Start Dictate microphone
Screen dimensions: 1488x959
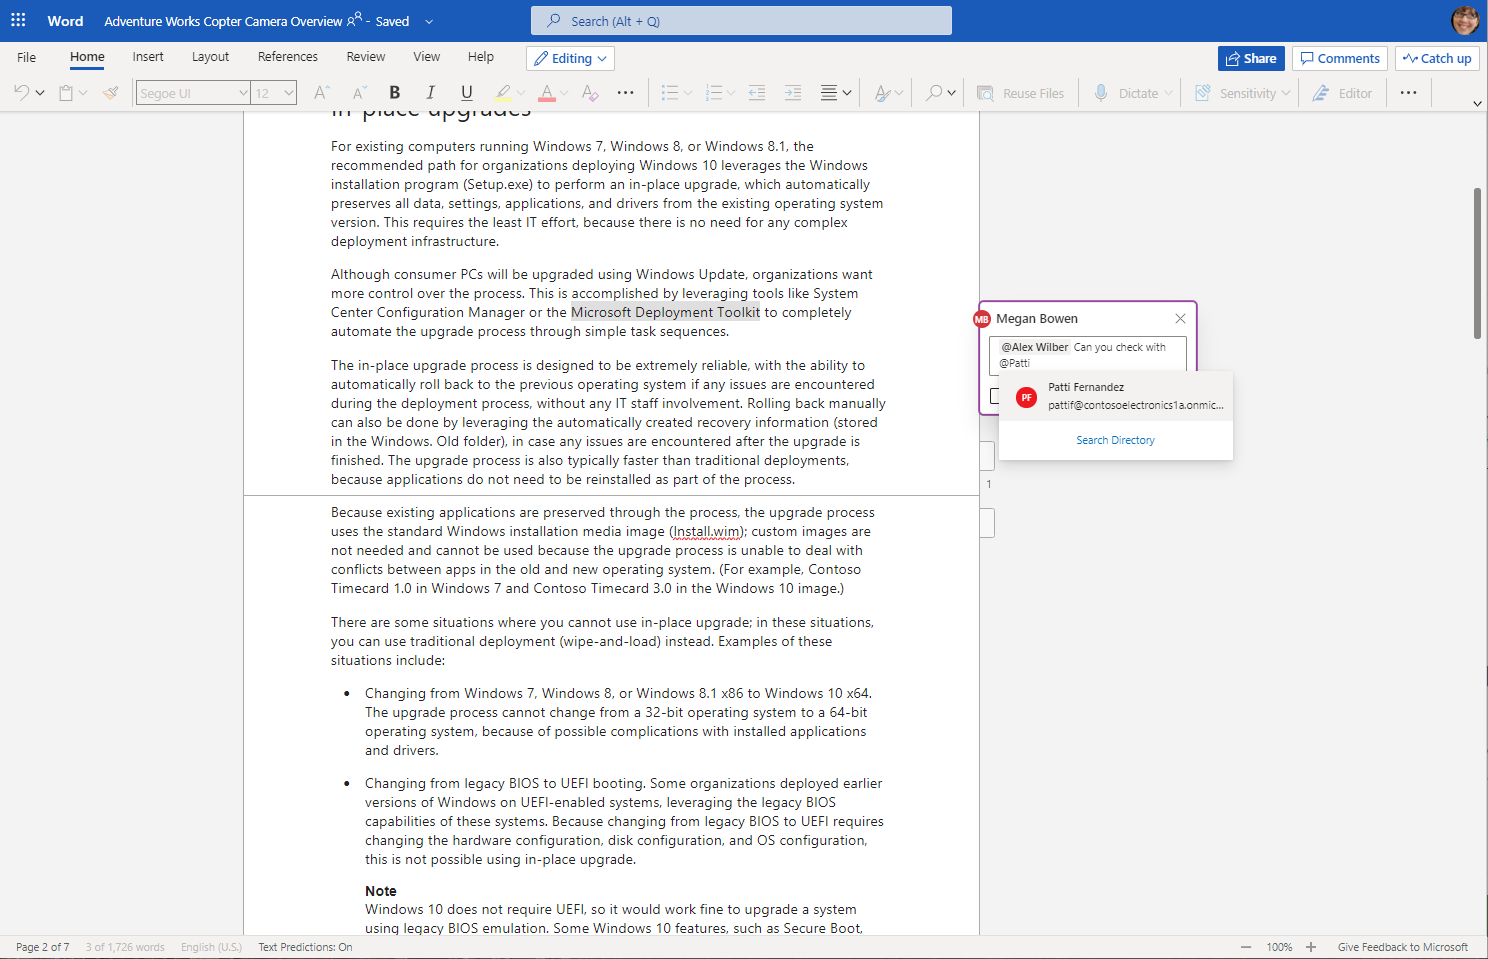(x=1126, y=93)
